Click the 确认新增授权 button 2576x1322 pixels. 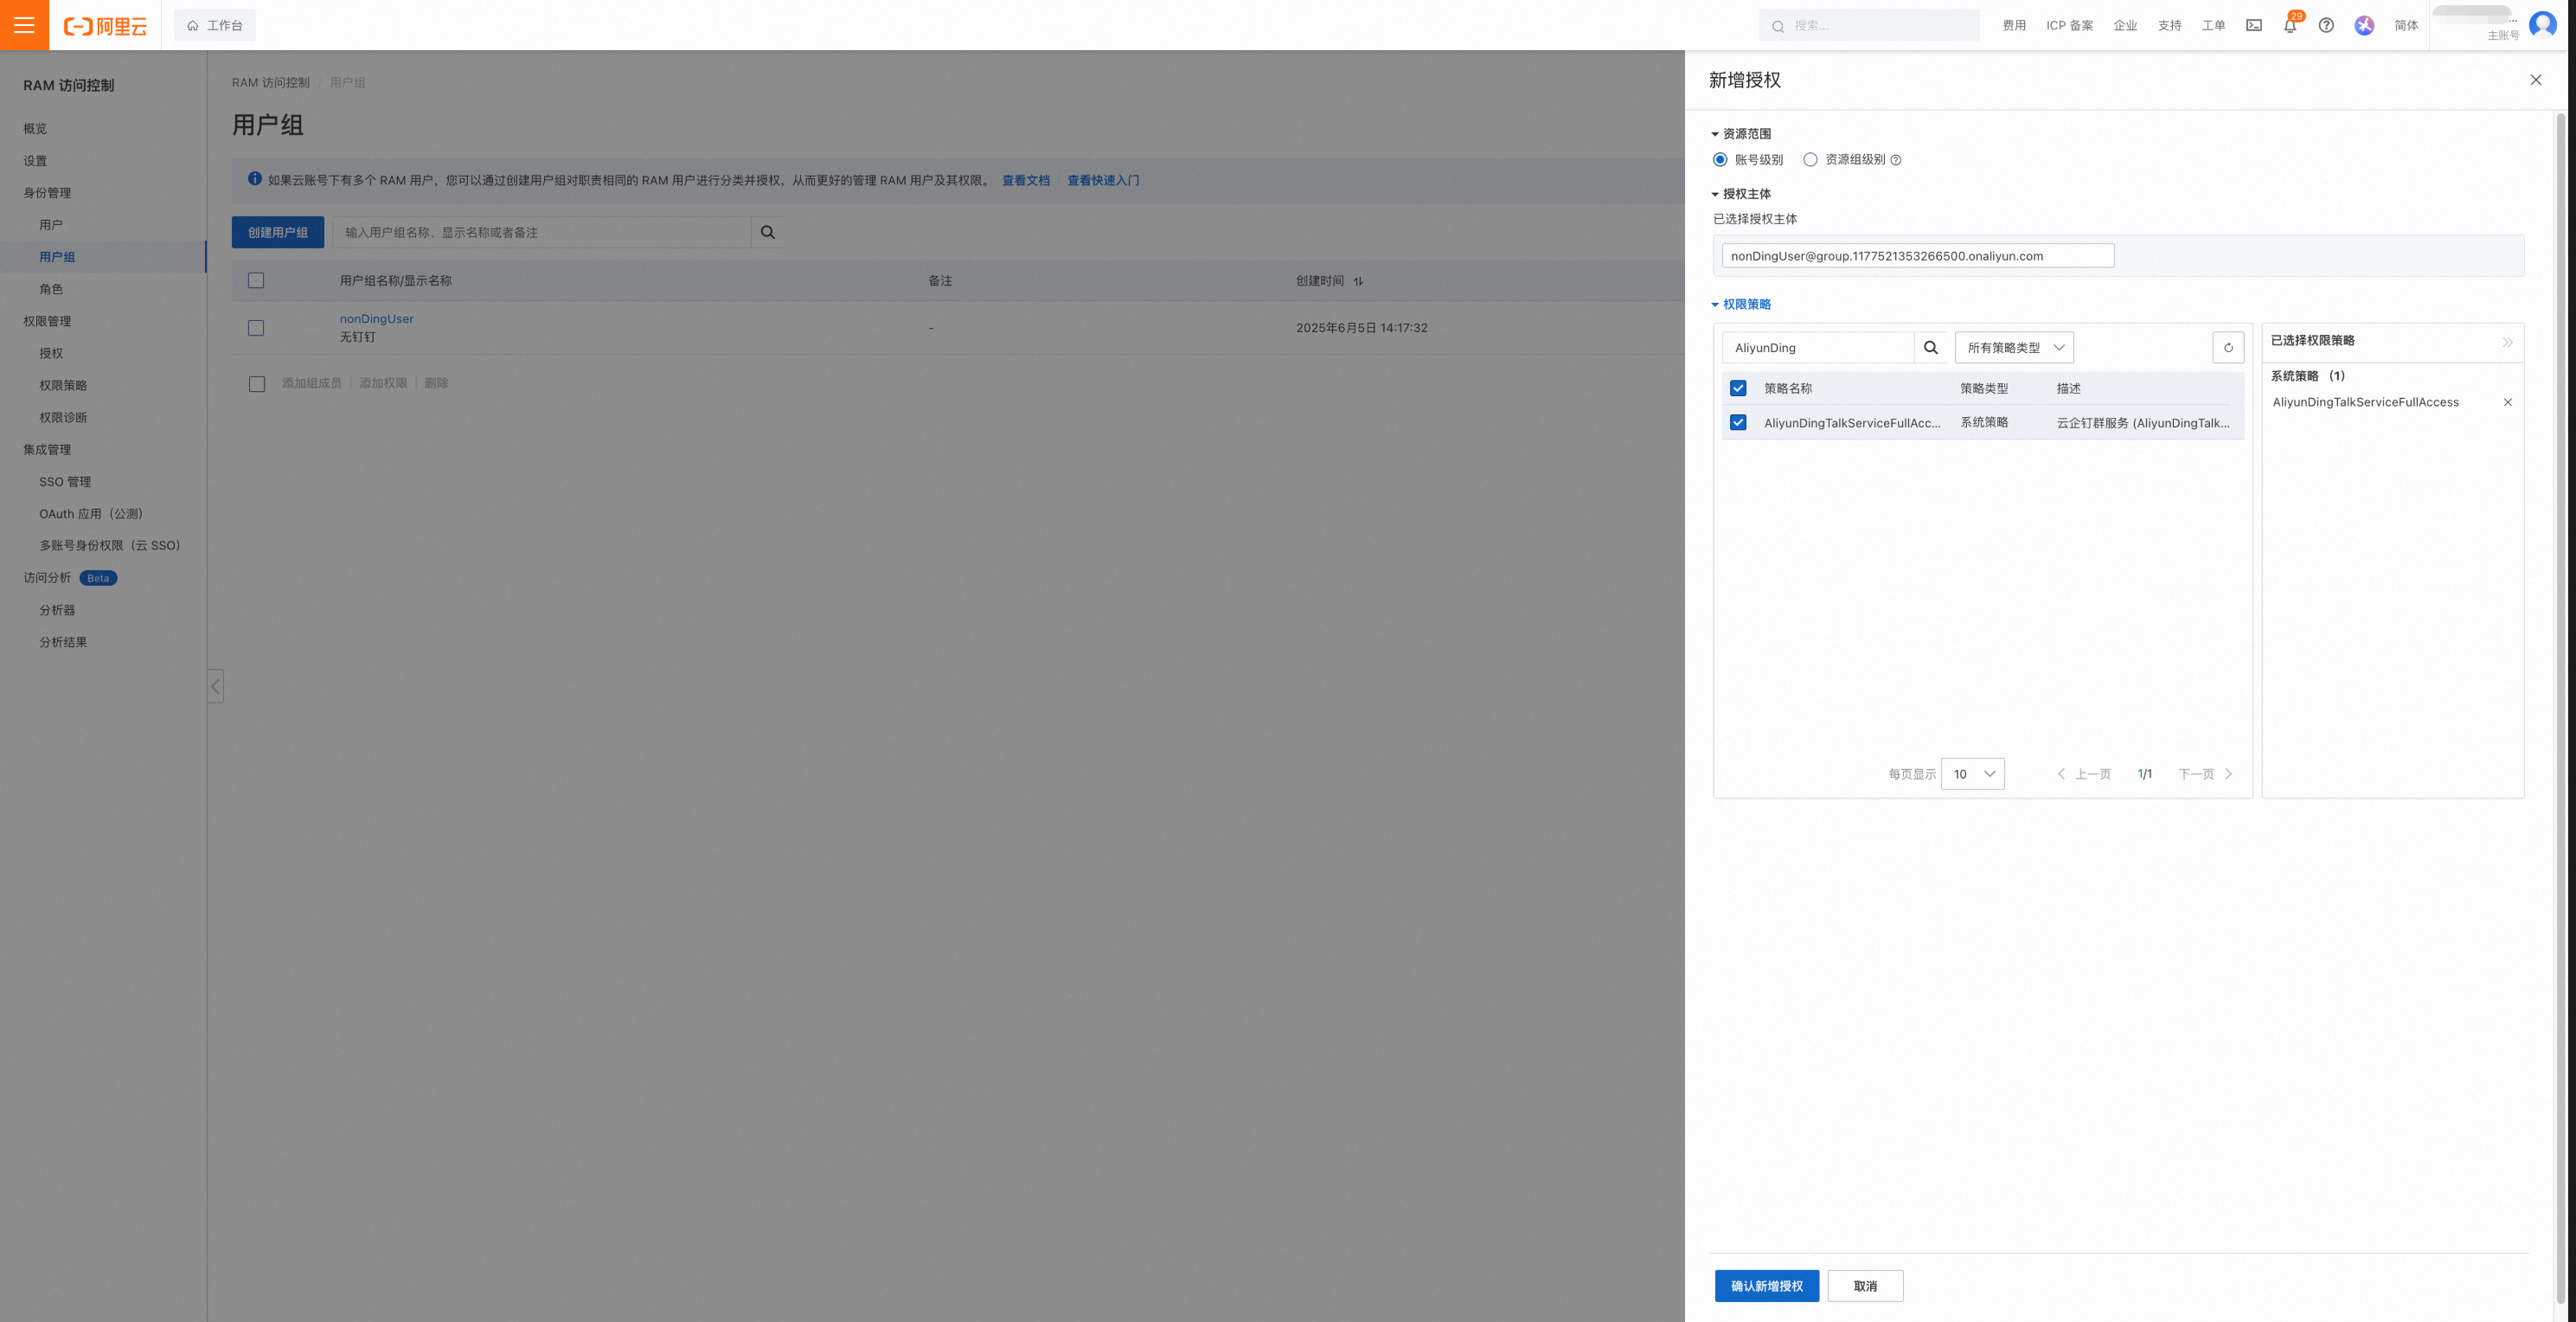1766,1286
